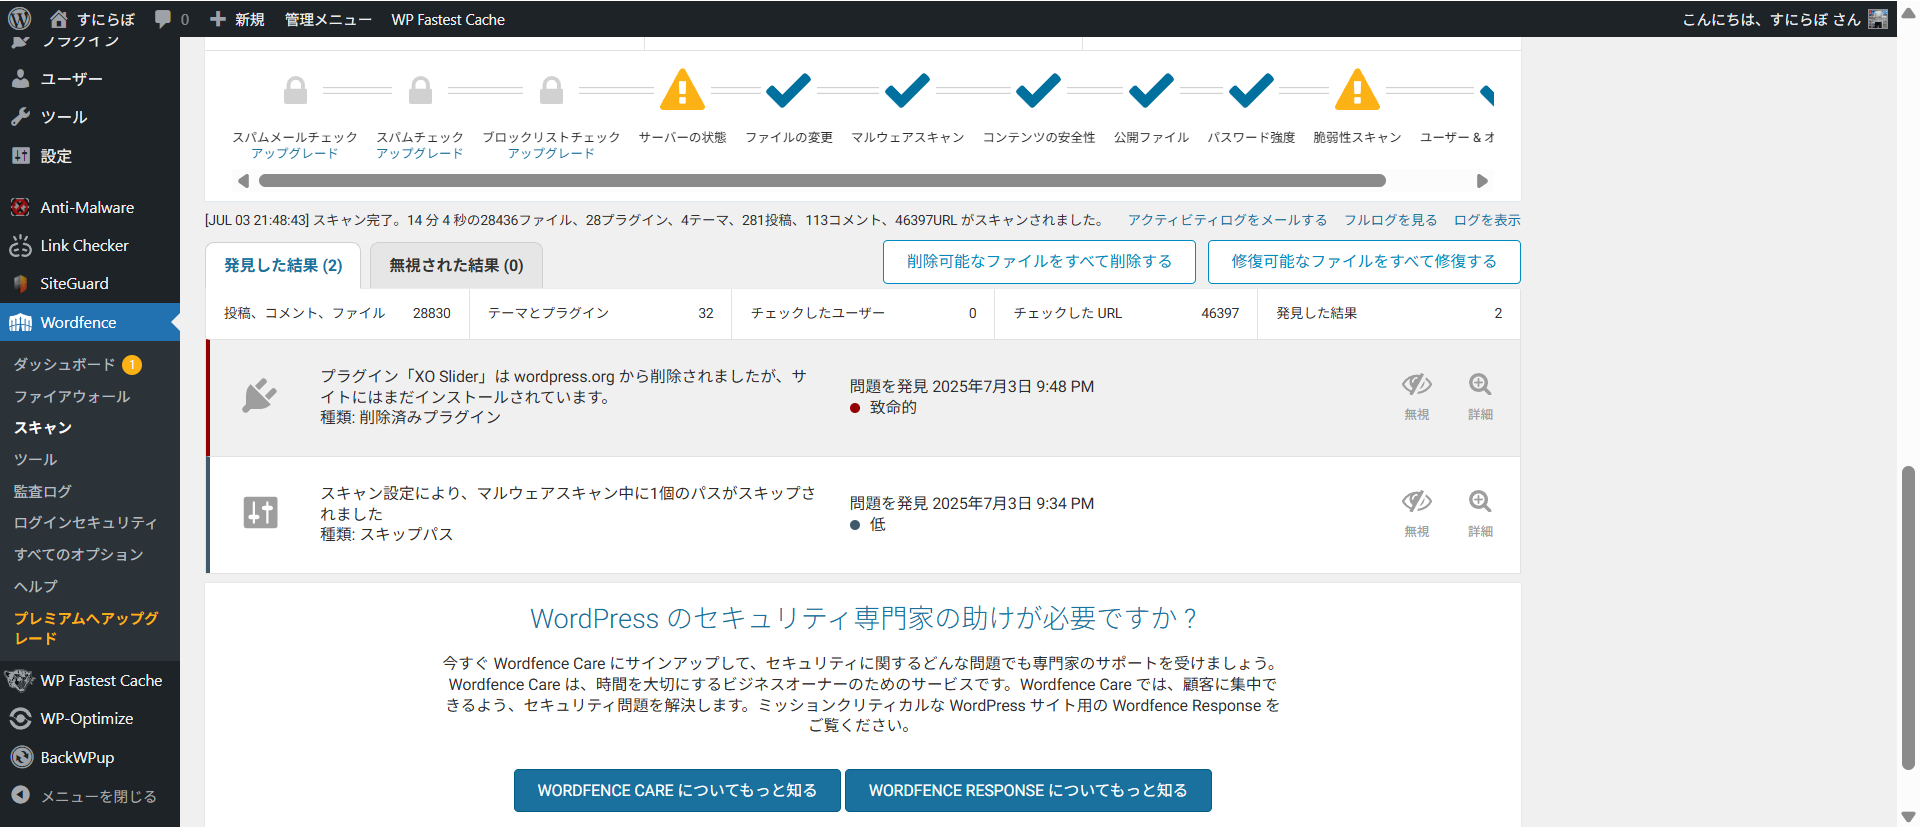Image resolution: width=1920 pixels, height=827 pixels.
Task: Click 削除可能なファイルをすべて削除する button
Action: [x=1039, y=261]
